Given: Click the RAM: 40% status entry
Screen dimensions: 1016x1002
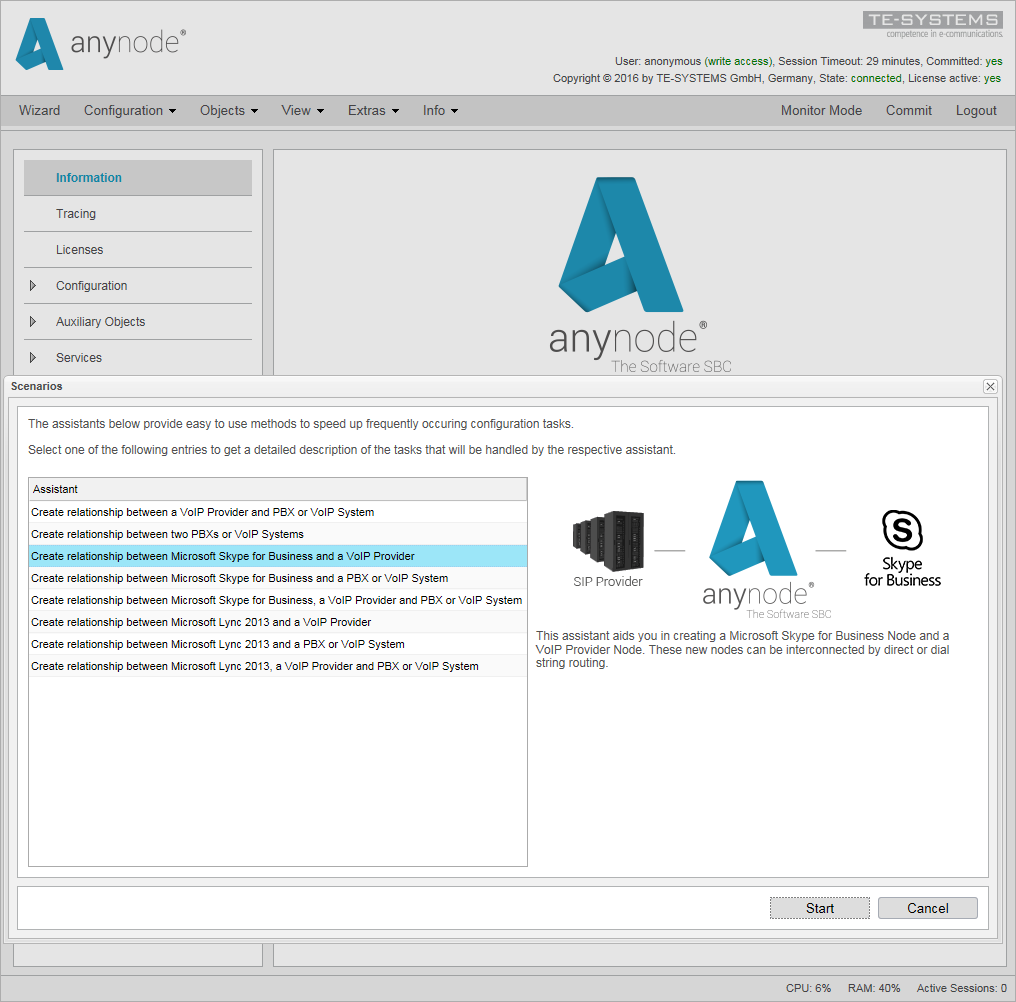Looking at the screenshot, I should pos(873,988).
